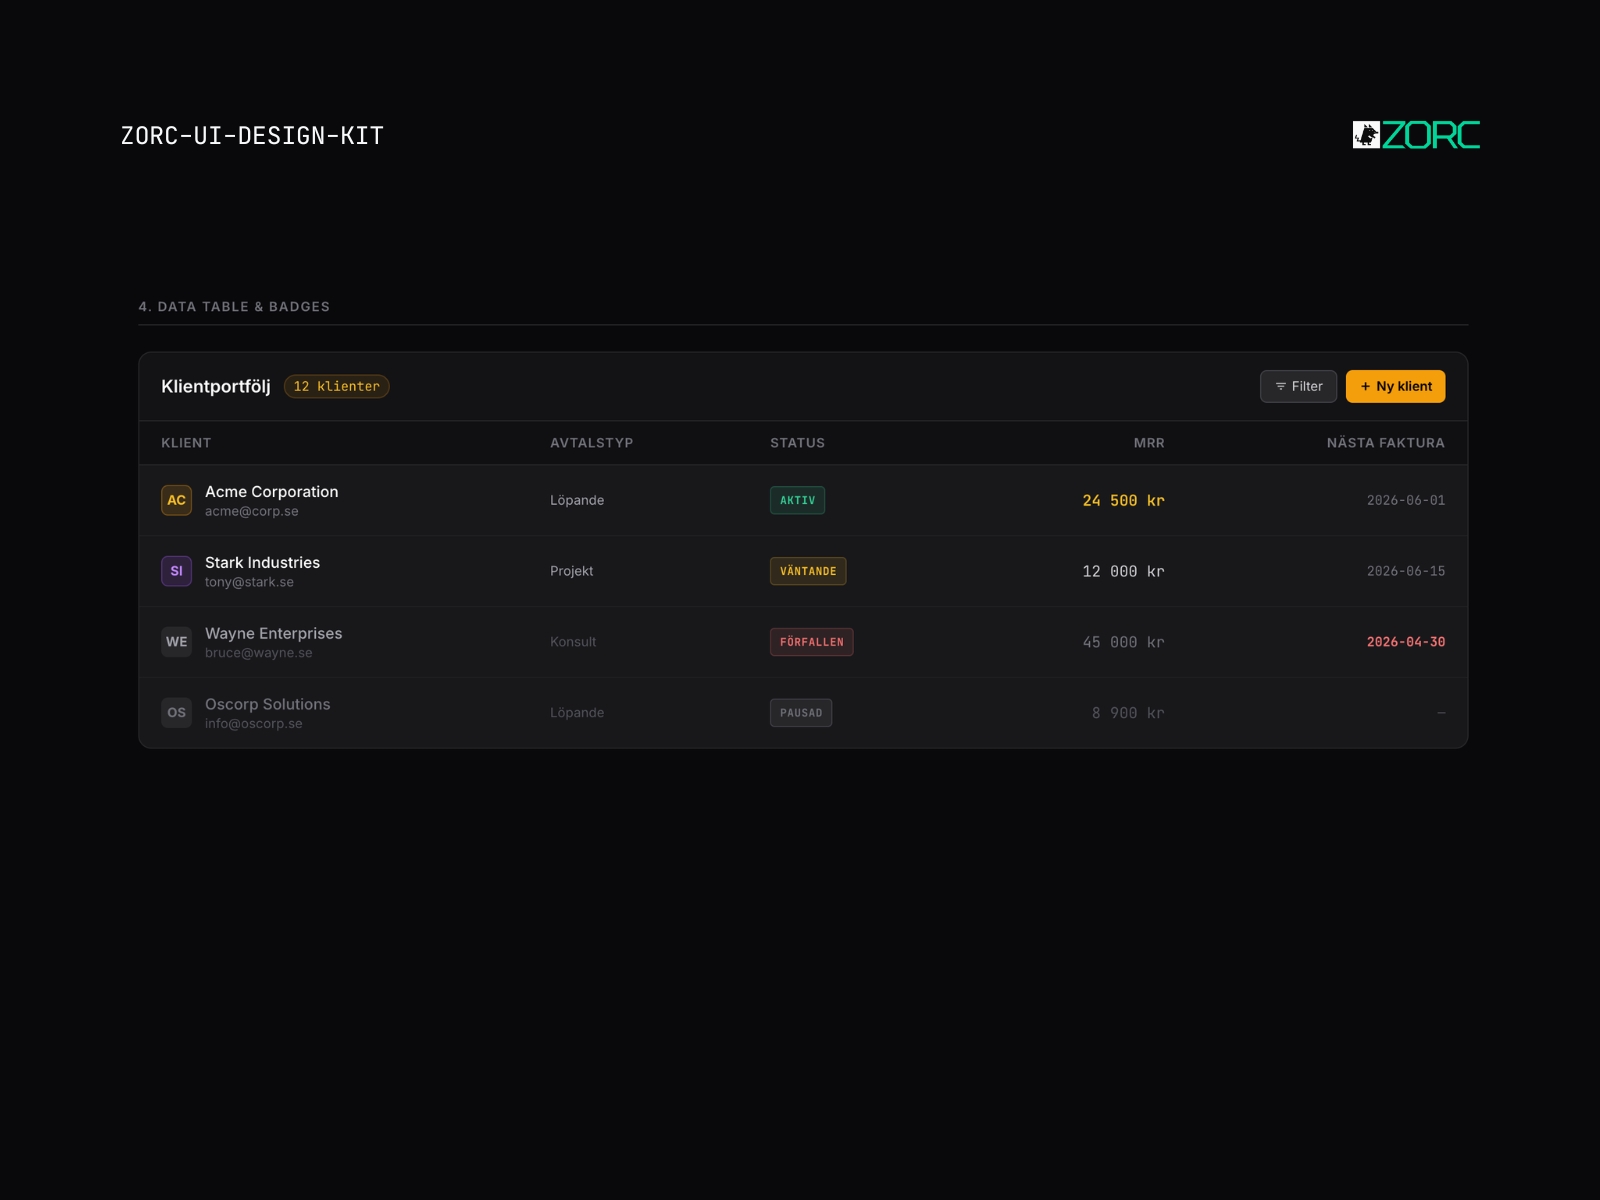Viewport: 1600px width, 1200px height.
Task: Click the 45 000 kr MRR value
Action: (x=1123, y=643)
